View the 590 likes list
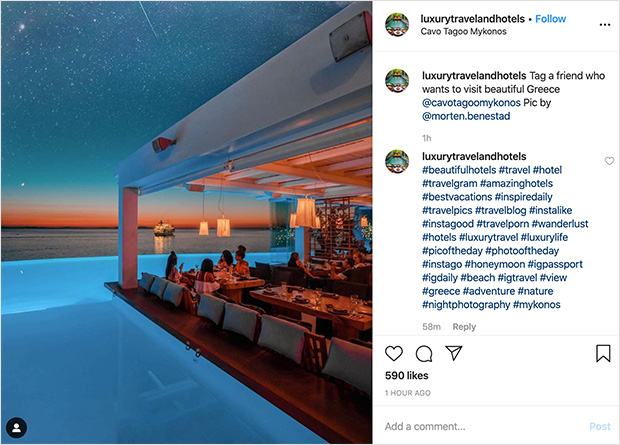620x445 pixels. [406, 375]
